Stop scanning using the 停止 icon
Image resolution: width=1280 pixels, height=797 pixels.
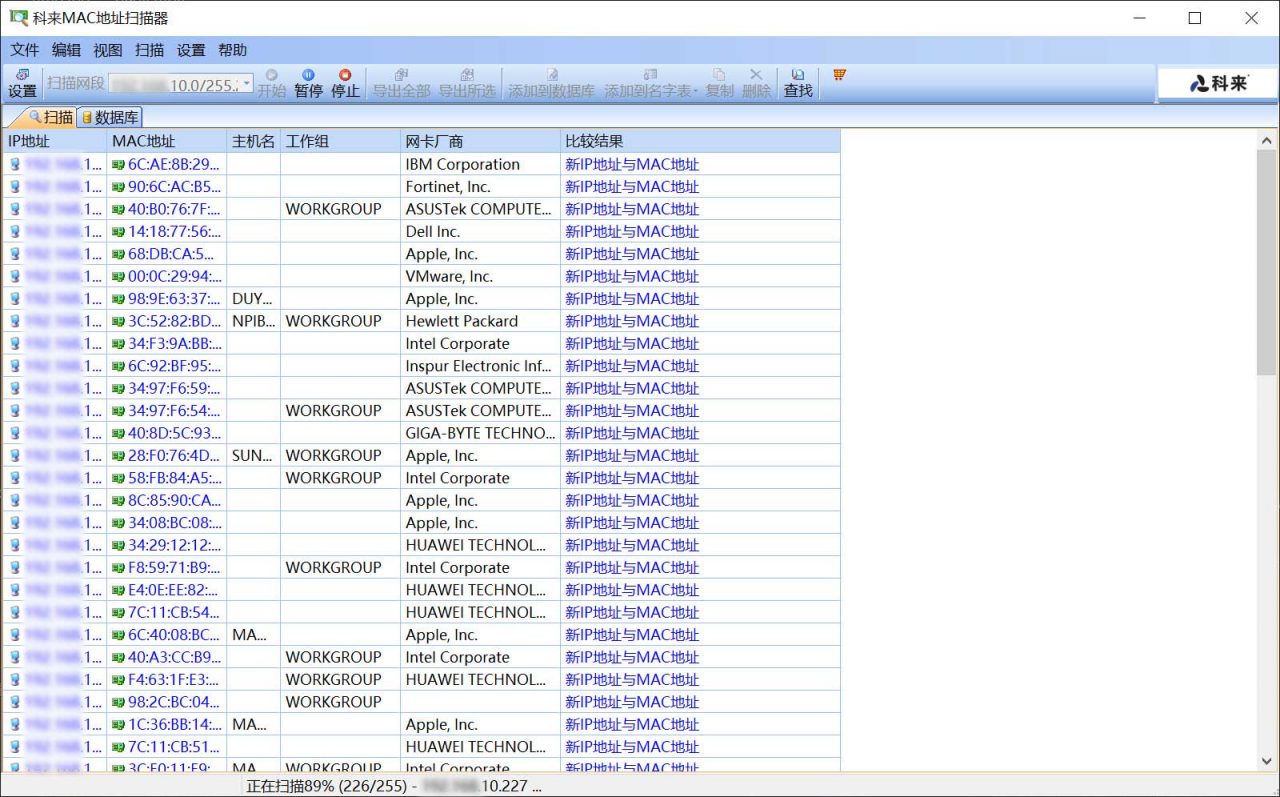click(x=345, y=80)
